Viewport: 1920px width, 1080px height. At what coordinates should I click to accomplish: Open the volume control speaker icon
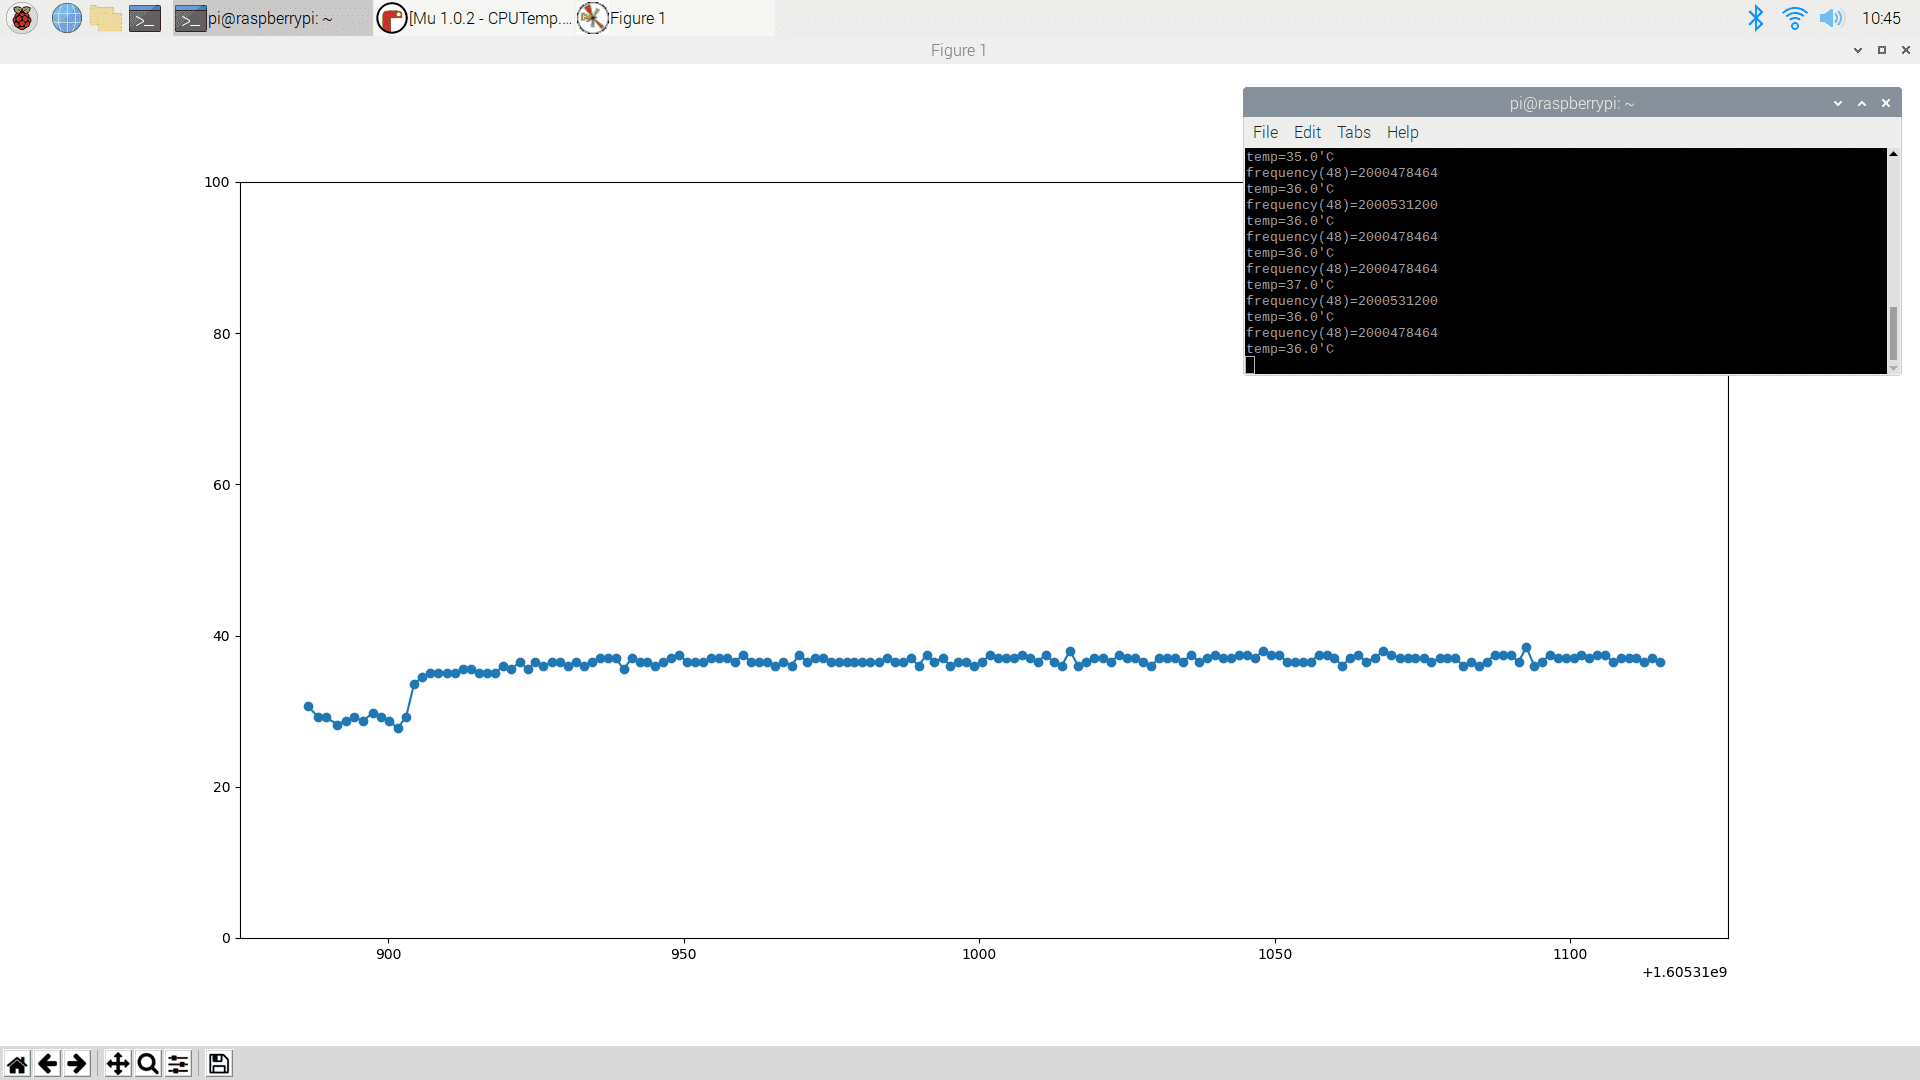point(1831,18)
